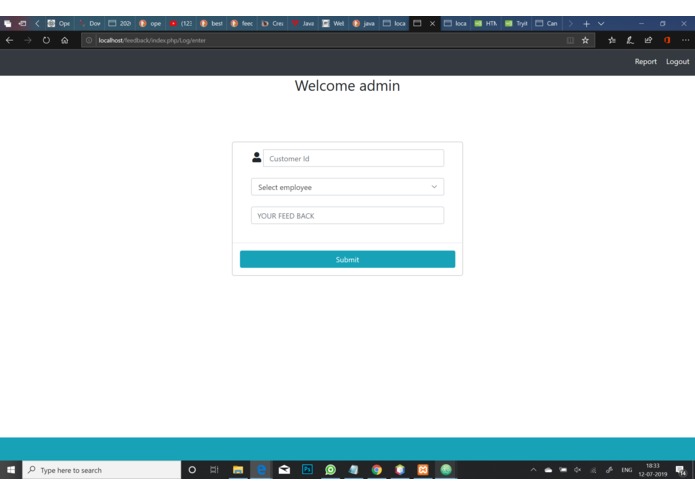This screenshot has height=494, width=695.
Task: Switch to the 'Dov' browser tab
Action: [x=90, y=23]
